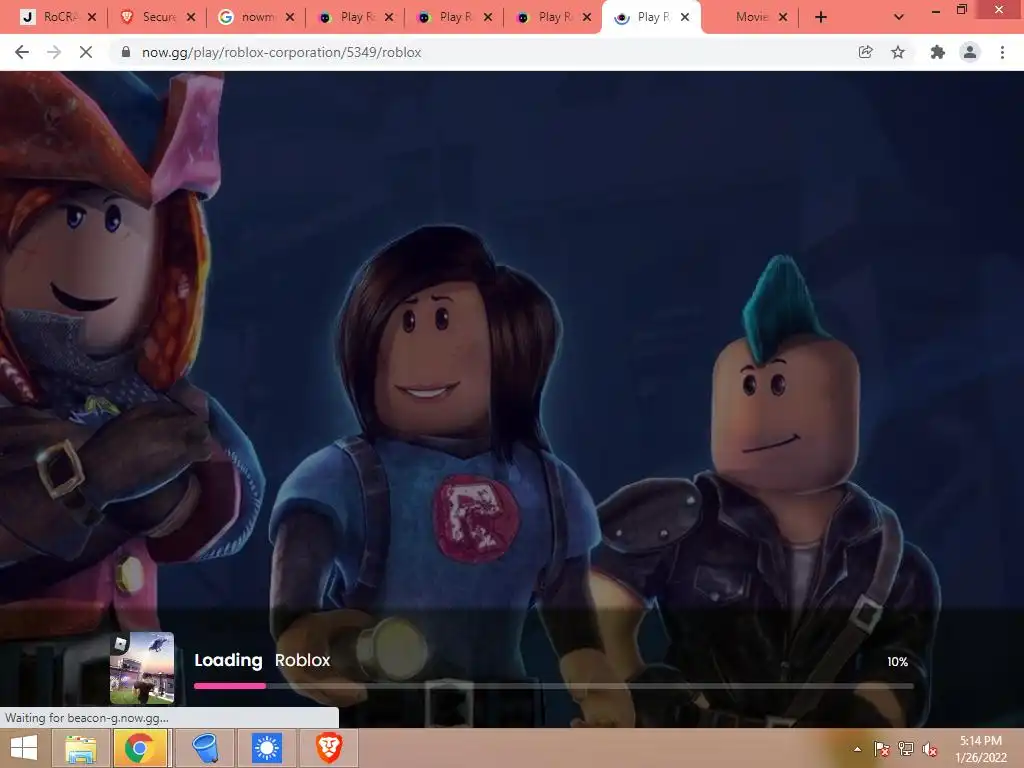Open the clock showing 5:14 PM
Viewport: 1024px width, 768px height.
point(981,749)
